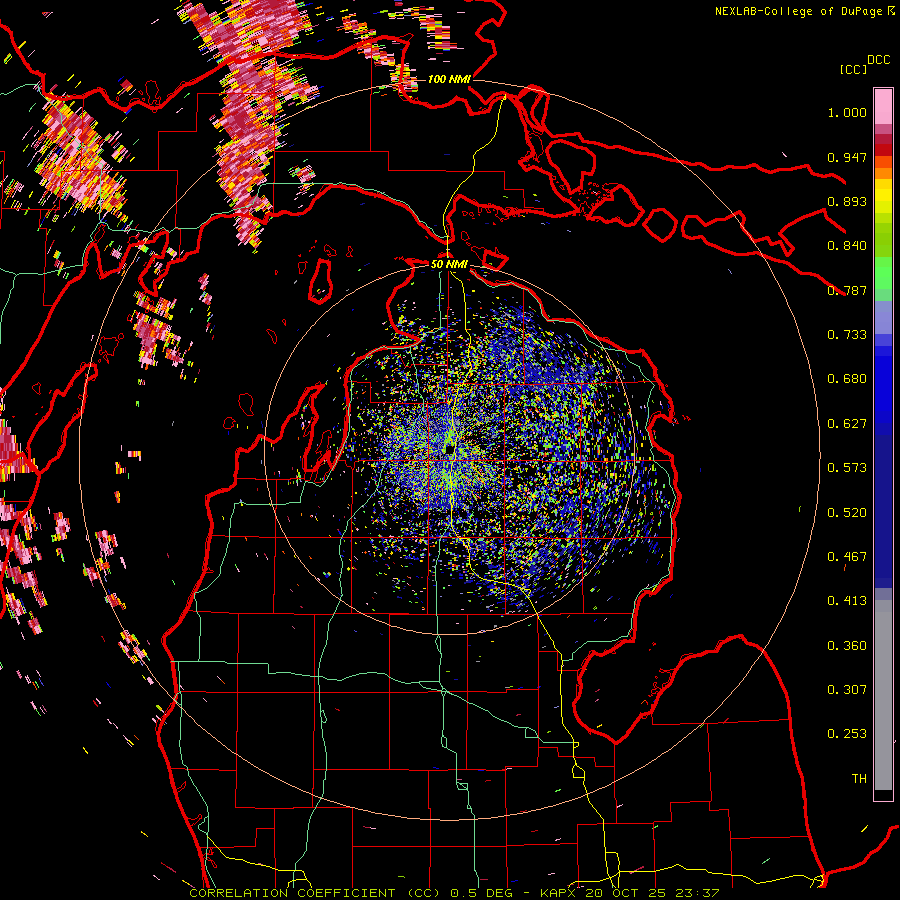The height and width of the screenshot is (900, 900).
Task: Click the 0.733 legend value
Action: tap(847, 335)
